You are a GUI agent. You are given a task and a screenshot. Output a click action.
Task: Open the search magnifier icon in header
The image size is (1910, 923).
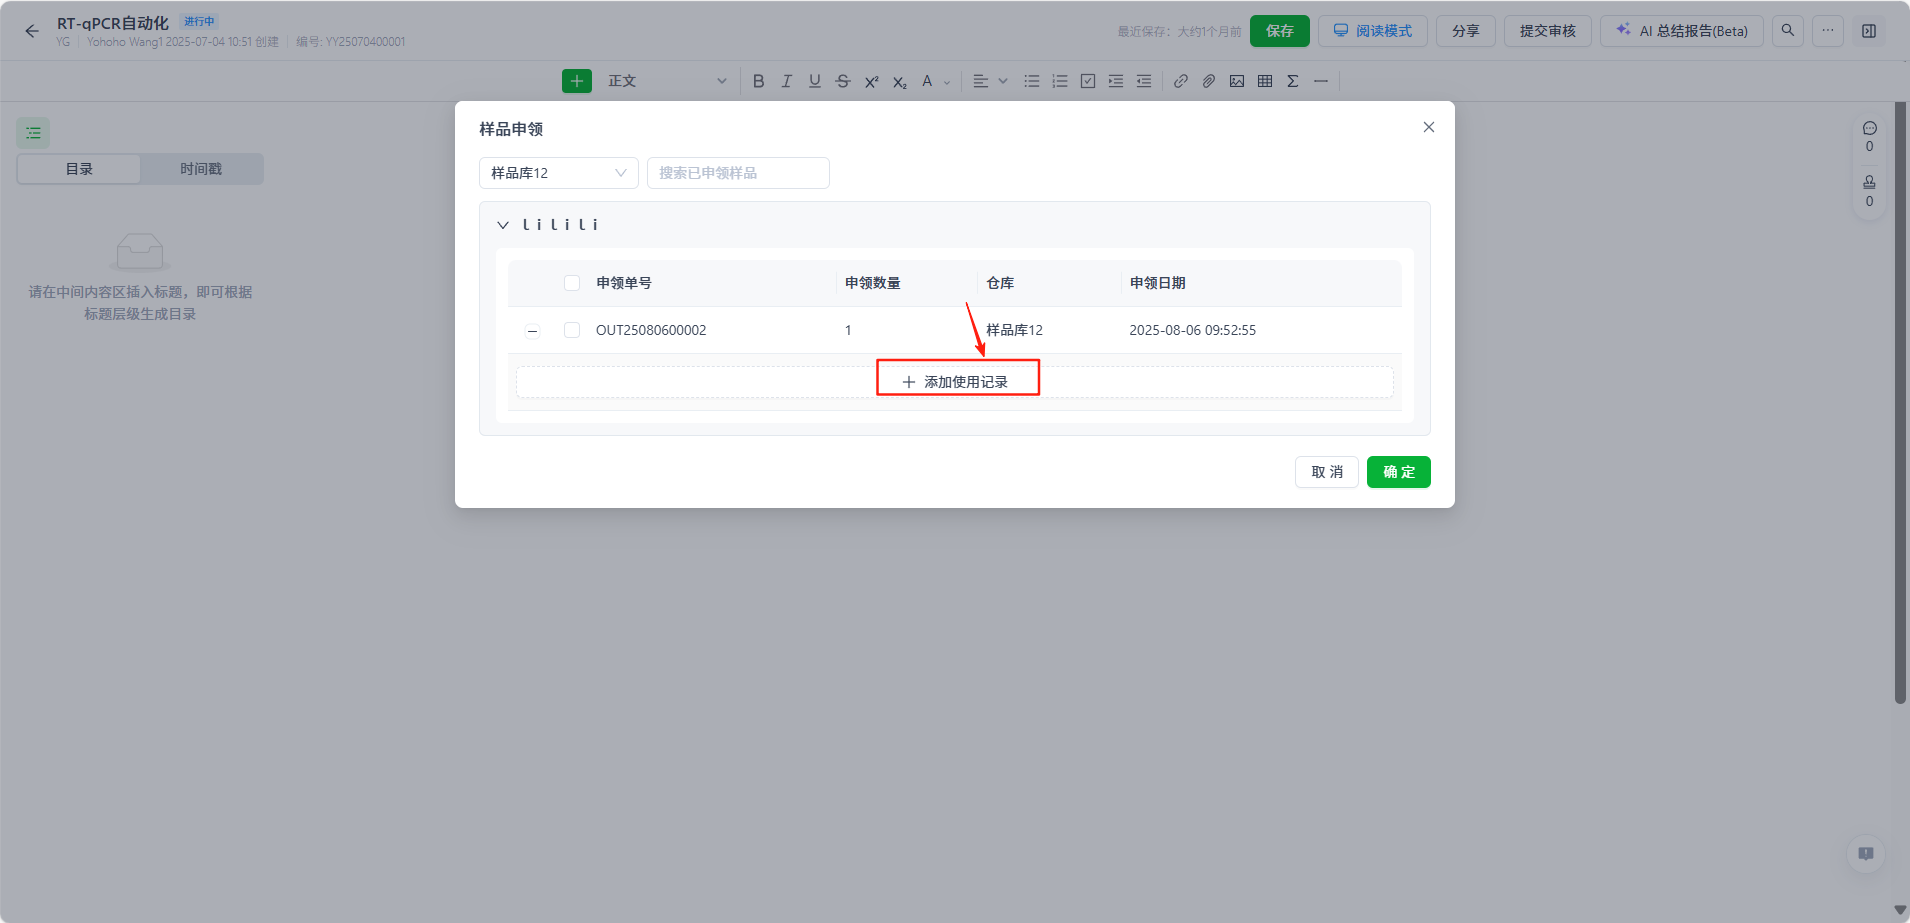pos(1787,31)
